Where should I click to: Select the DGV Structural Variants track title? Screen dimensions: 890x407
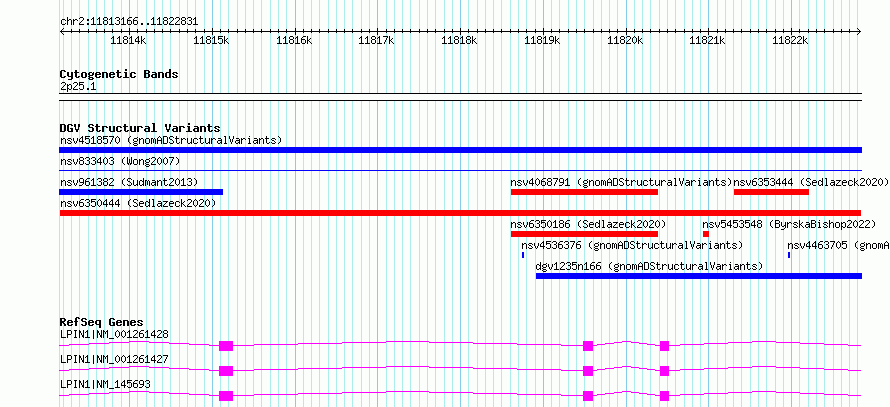click(140, 128)
